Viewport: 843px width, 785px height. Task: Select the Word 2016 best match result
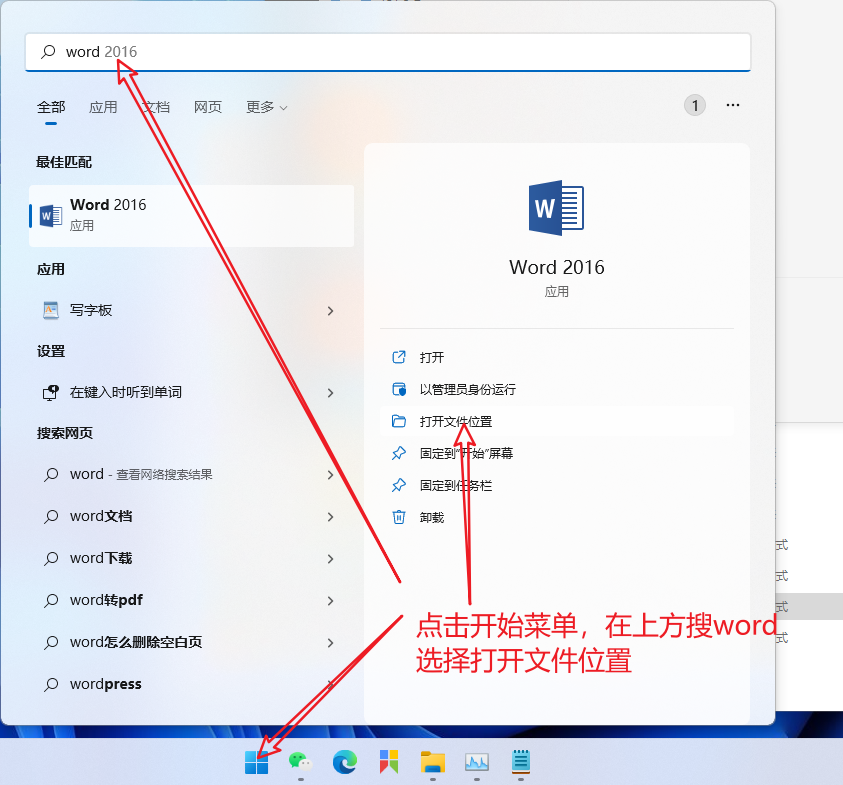pos(191,215)
